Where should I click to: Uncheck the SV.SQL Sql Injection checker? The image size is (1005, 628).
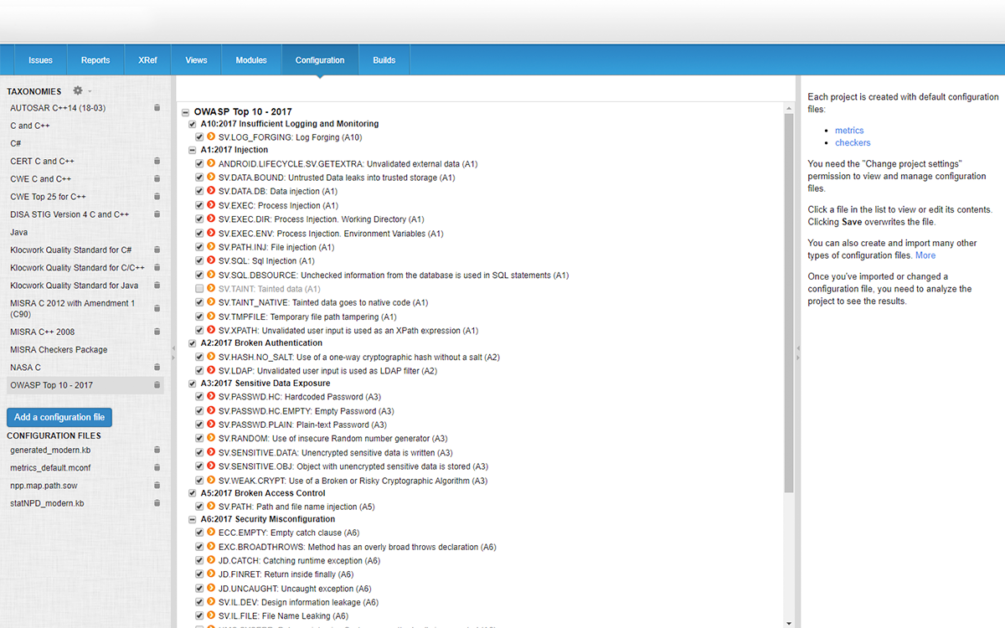click(199, 261)
